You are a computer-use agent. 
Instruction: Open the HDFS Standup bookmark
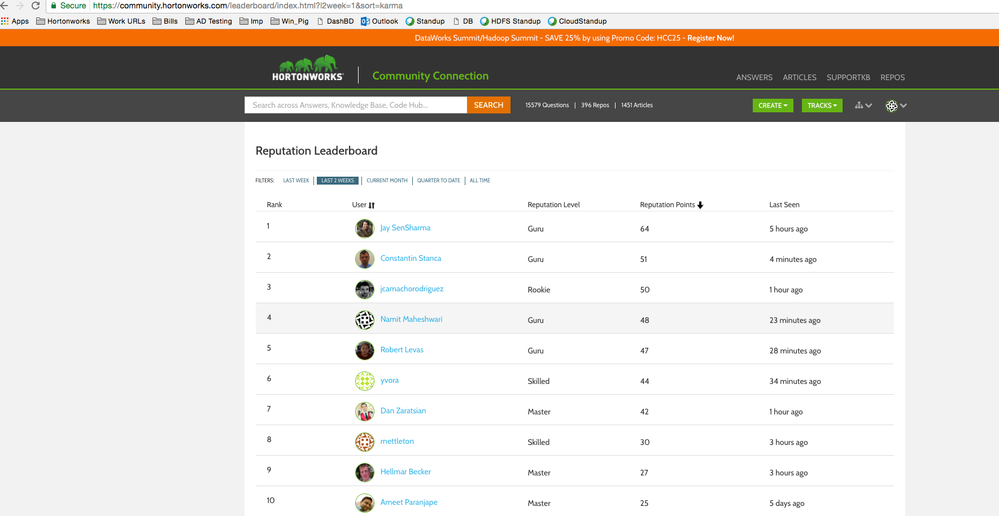pos(510,21)
